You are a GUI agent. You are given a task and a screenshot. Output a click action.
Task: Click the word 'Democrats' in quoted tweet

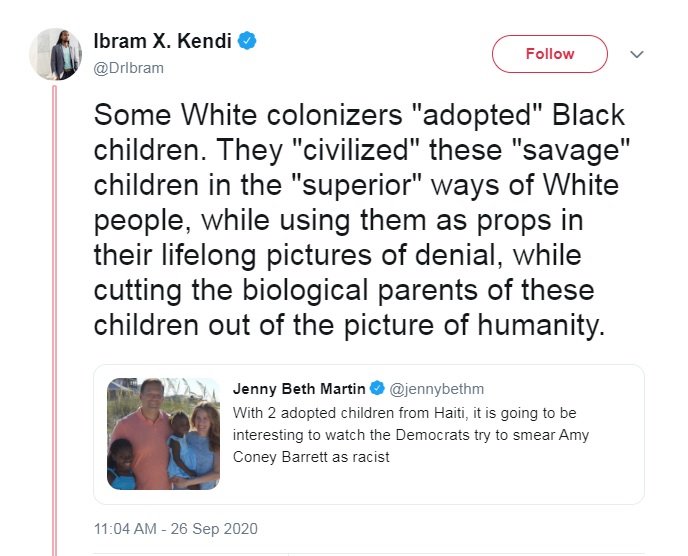tap(433, 435)
